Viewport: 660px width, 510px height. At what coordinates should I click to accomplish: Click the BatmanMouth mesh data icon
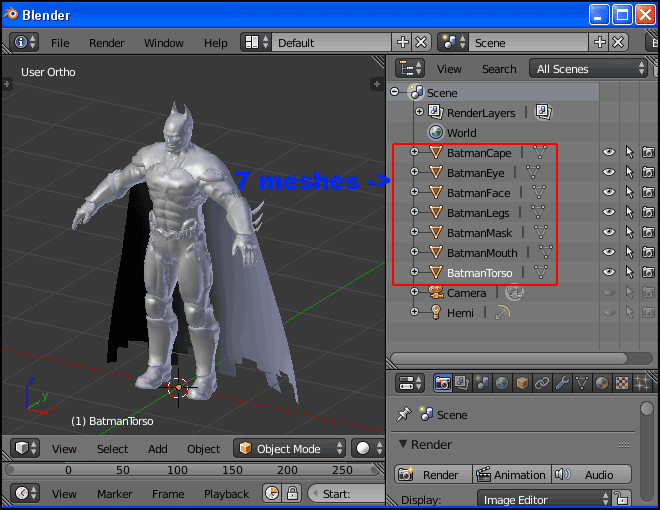click(546, 252)
